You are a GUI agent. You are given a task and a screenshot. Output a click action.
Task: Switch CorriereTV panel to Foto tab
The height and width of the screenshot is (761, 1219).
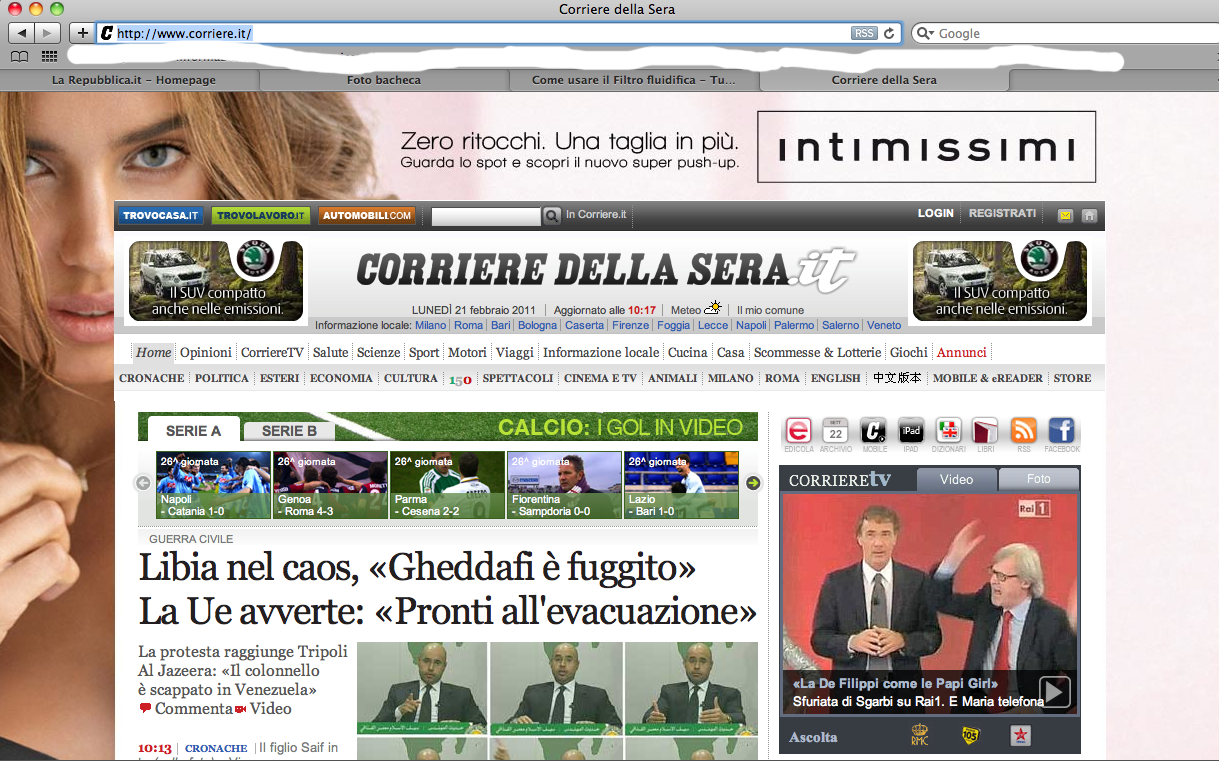click(1039, 479)
